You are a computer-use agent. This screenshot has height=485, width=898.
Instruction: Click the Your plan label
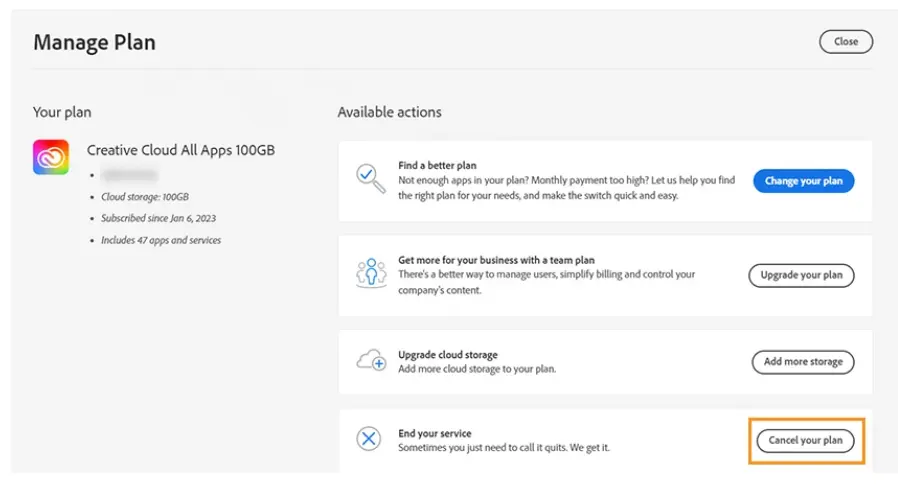pos(62,112)
